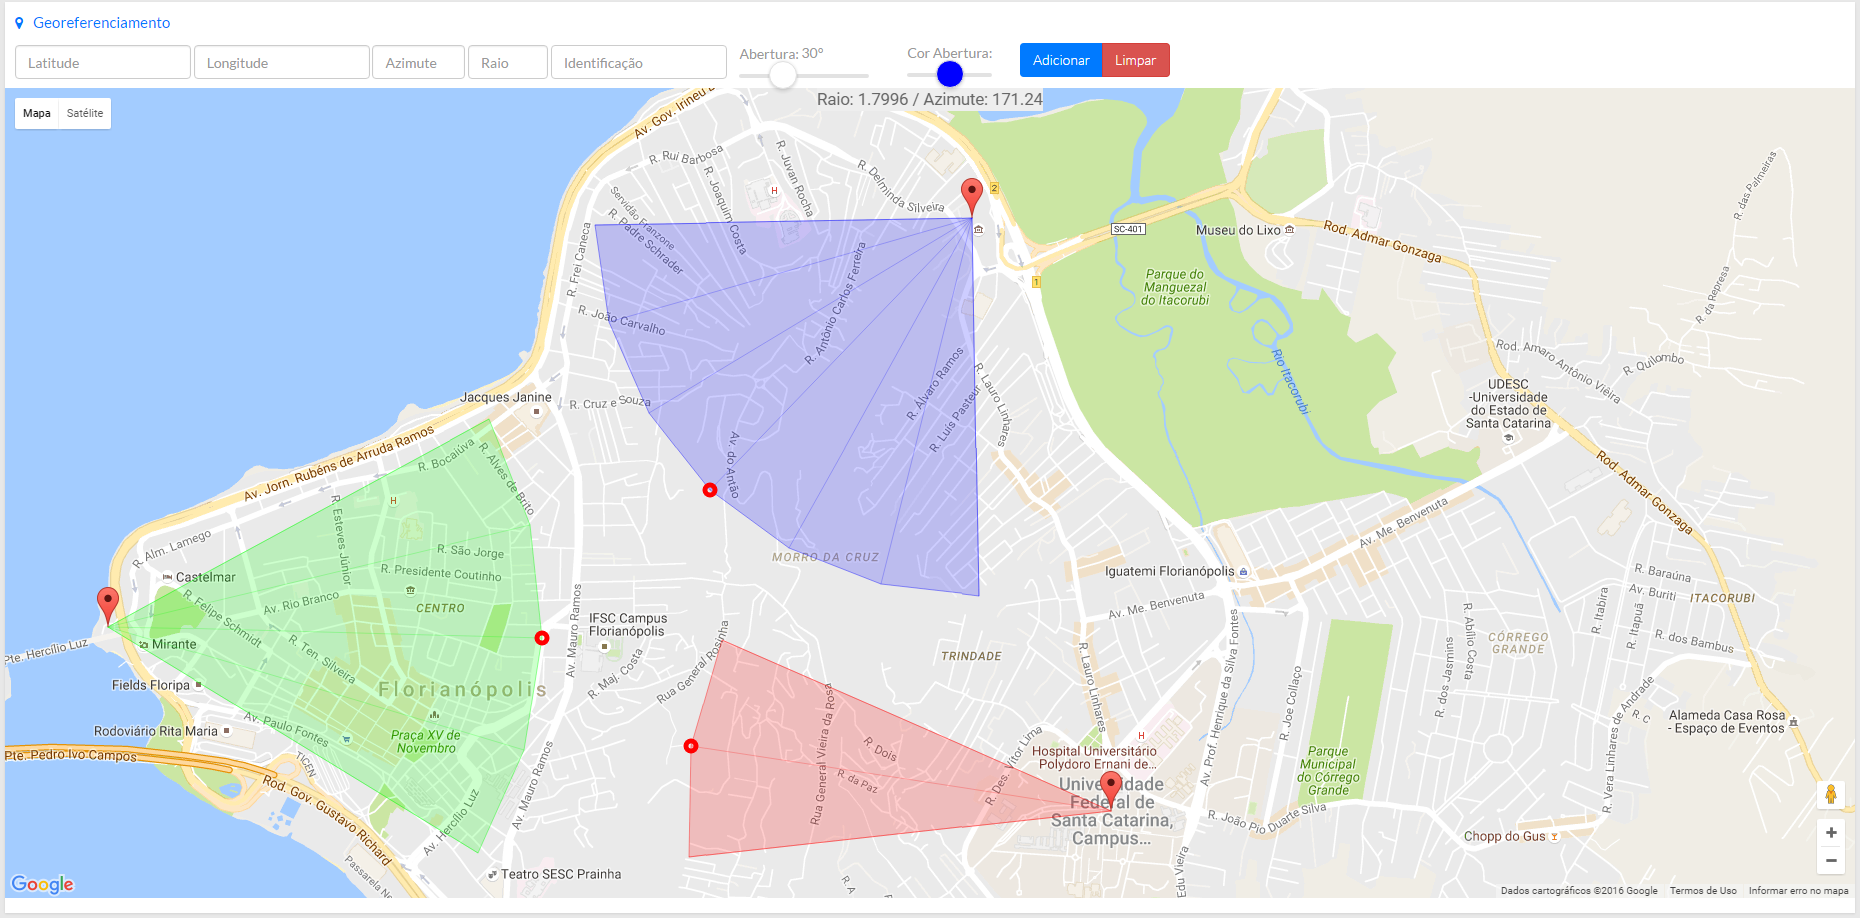Click the Identificação text field
Viewport: 1860px width, 918px height.
point(638,62)
